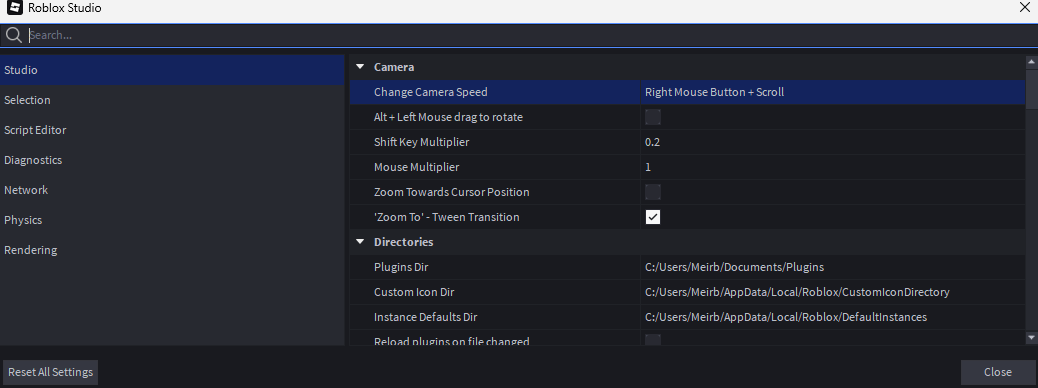The height and width of the screenshot is (388, 1038).
Task: Click the Roblox Studio logo icon
Action: [15, 9]
